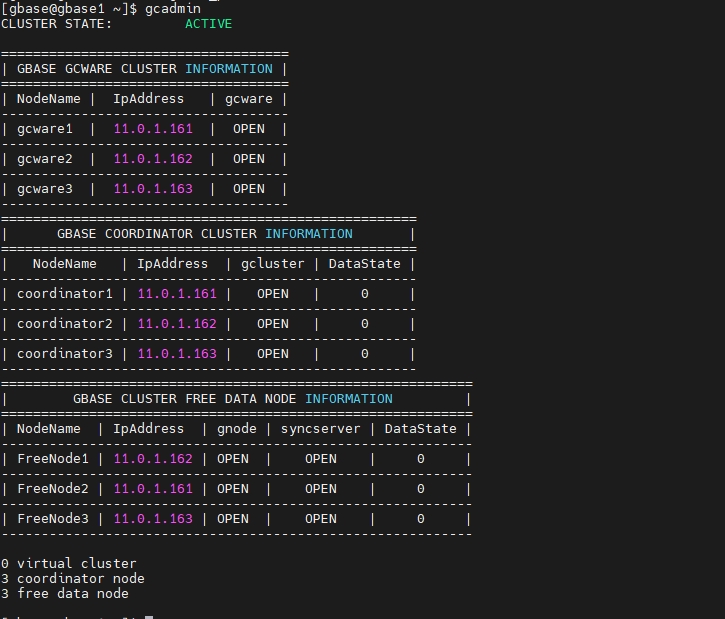Viewport: 725px width, 619px height.
Task: Select the coordinator1 node name
Action: [65, 294]
